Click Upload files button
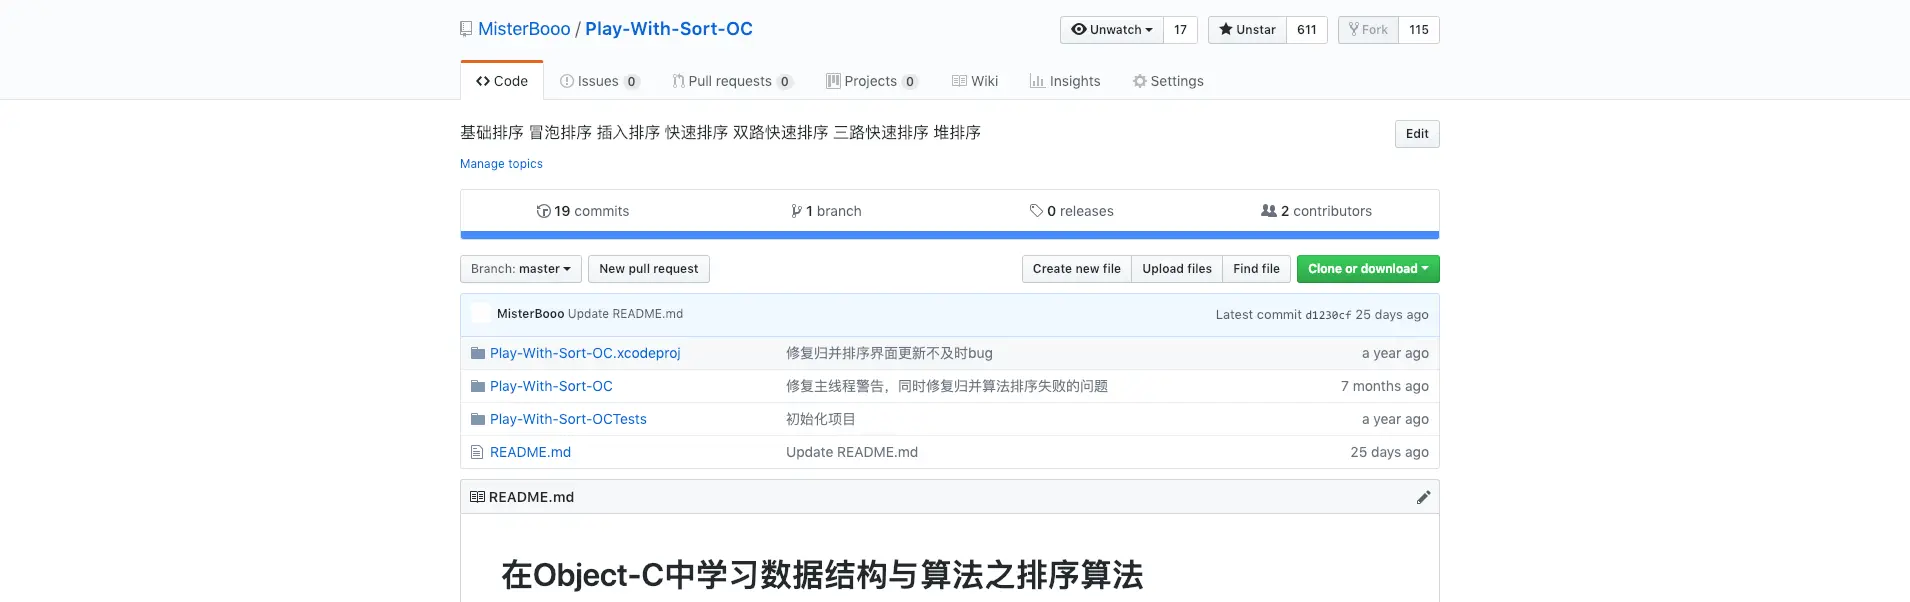 click(1177, 269)
